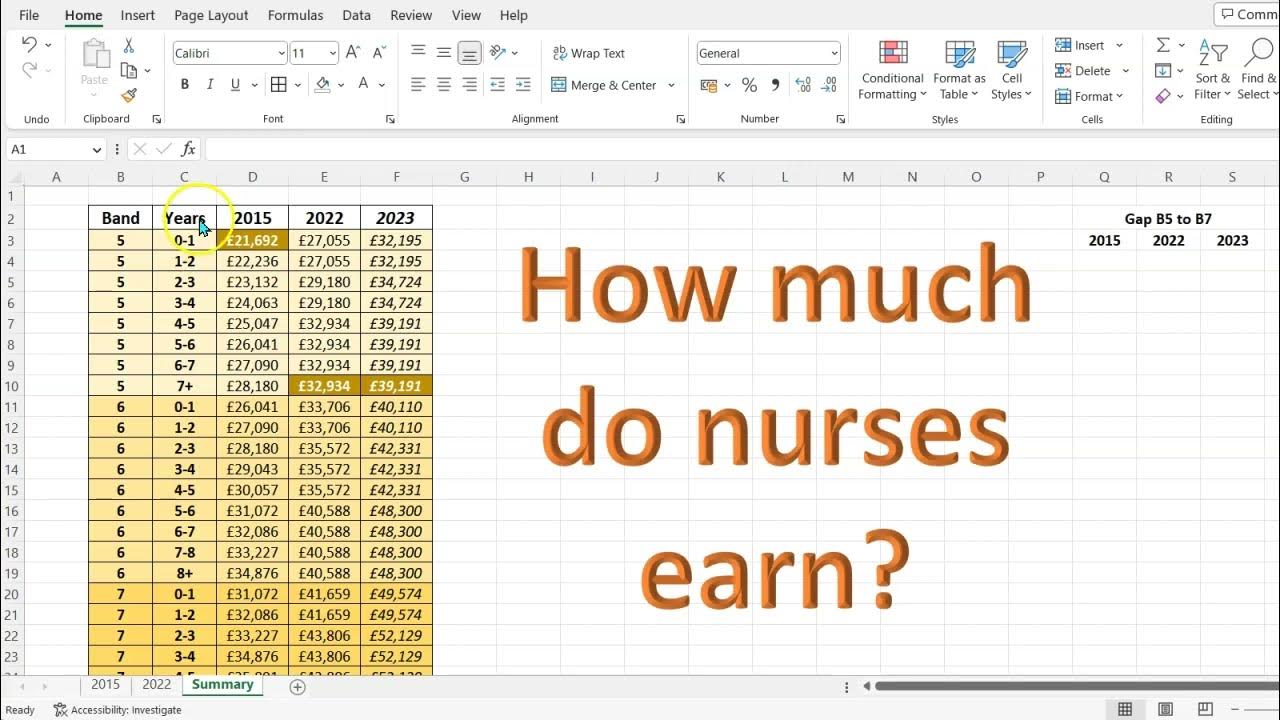Click Wrap Text button
The image size is (1280, 720).
[588, 53]
